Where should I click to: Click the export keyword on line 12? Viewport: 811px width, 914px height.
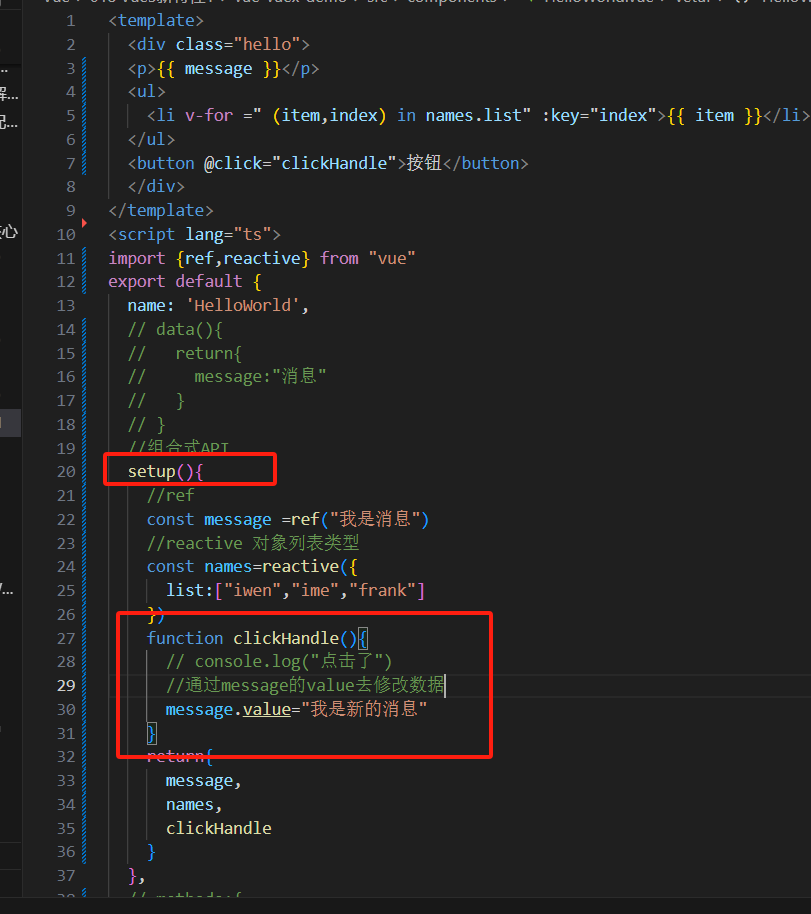pos(137,282)
